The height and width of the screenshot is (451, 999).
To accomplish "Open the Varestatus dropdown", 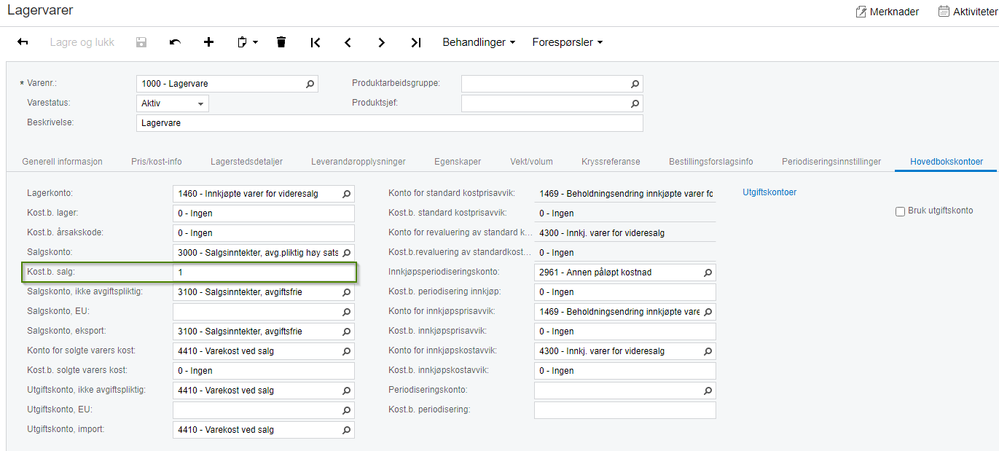I will 201,104.
